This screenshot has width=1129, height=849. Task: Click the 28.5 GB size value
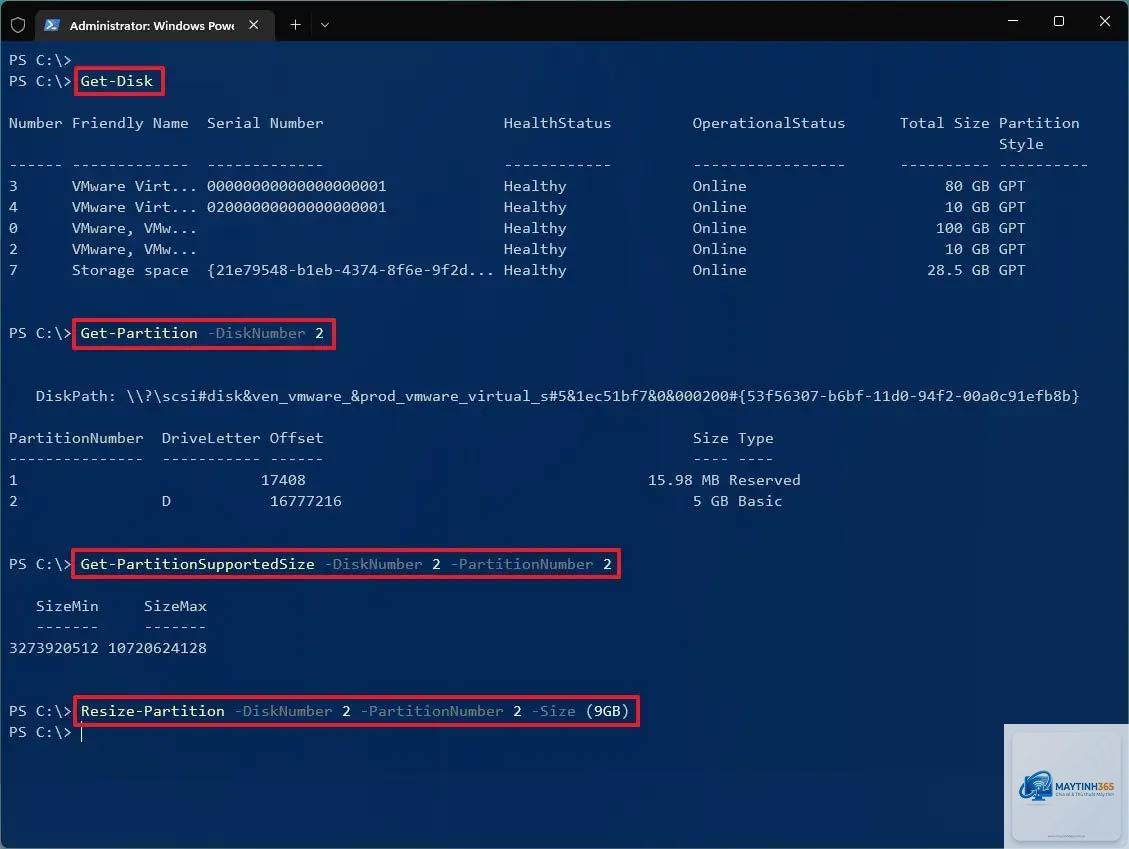coord(958,270)
